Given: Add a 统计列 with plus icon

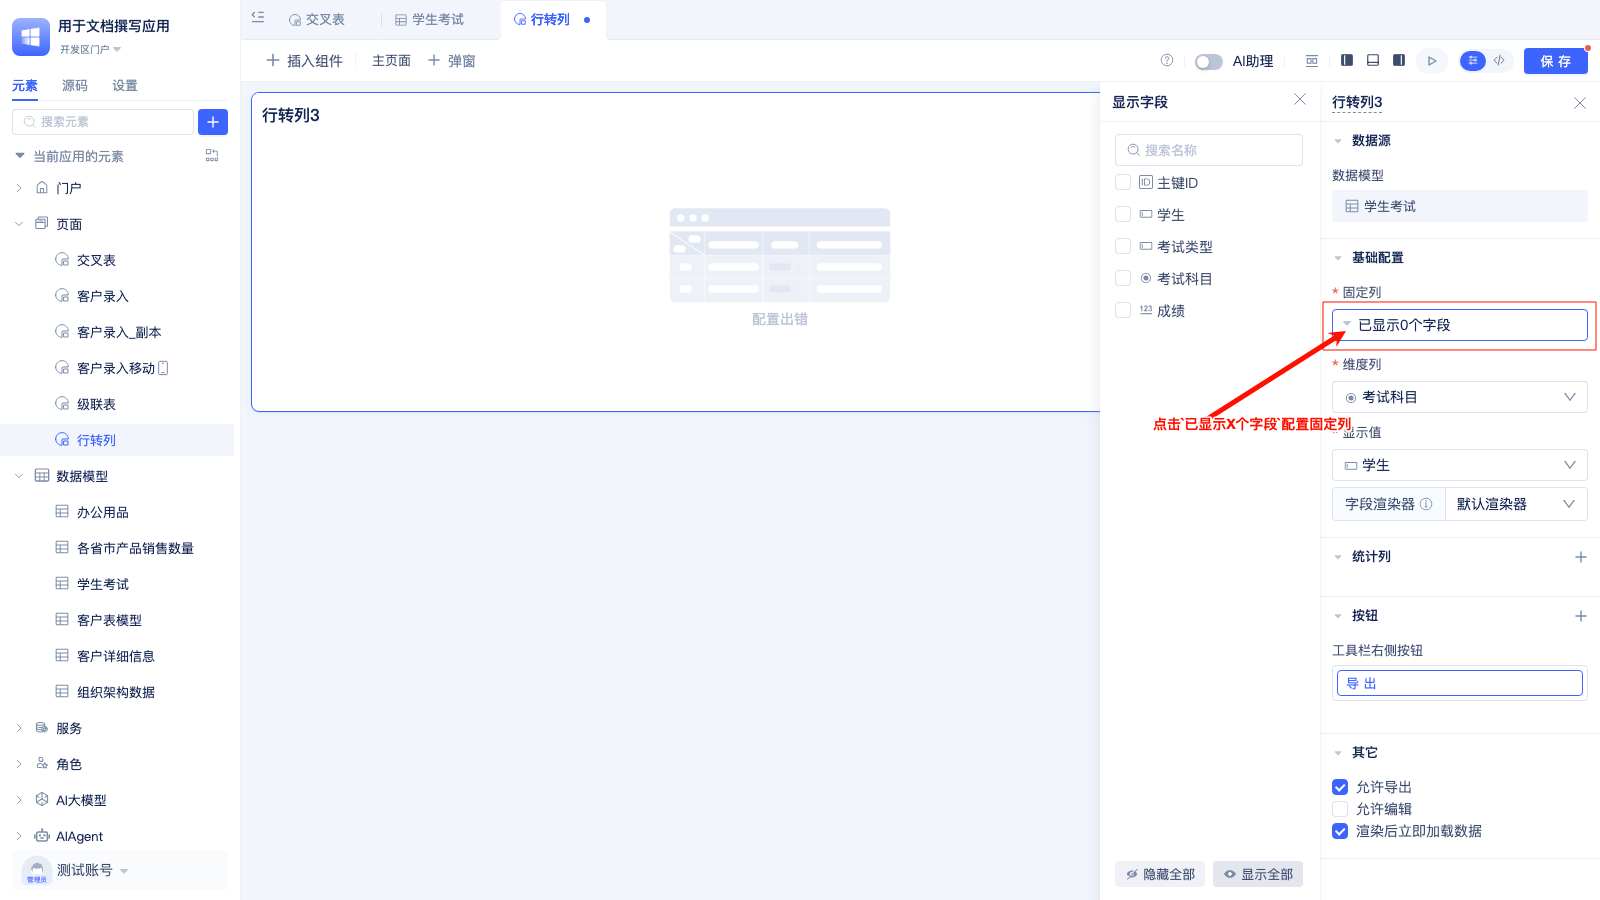Looking at the screenshot, I should point(1580,557).
